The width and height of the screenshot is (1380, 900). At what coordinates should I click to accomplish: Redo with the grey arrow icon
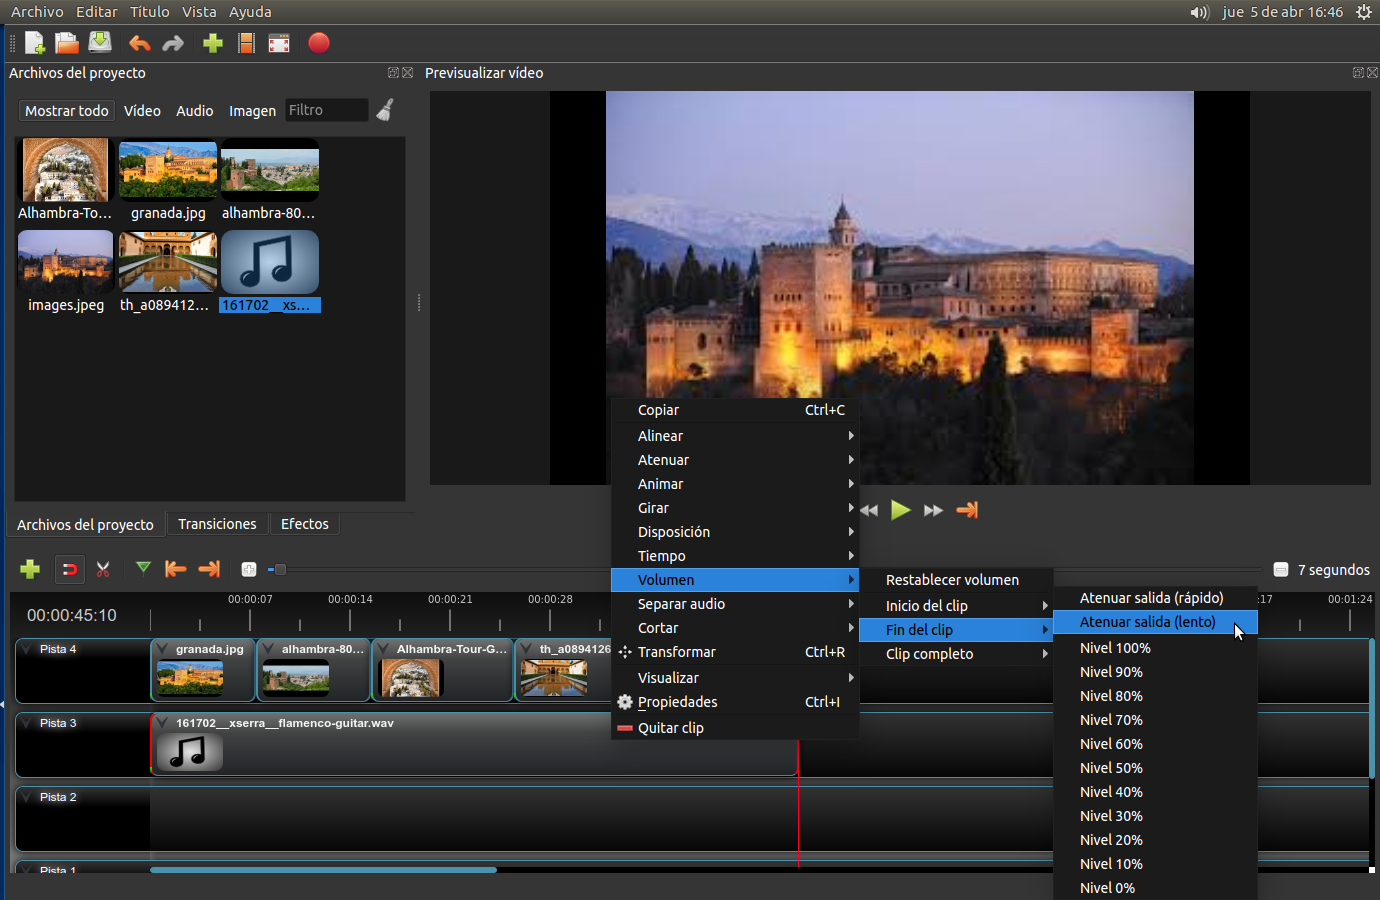(x=173, y=43)
